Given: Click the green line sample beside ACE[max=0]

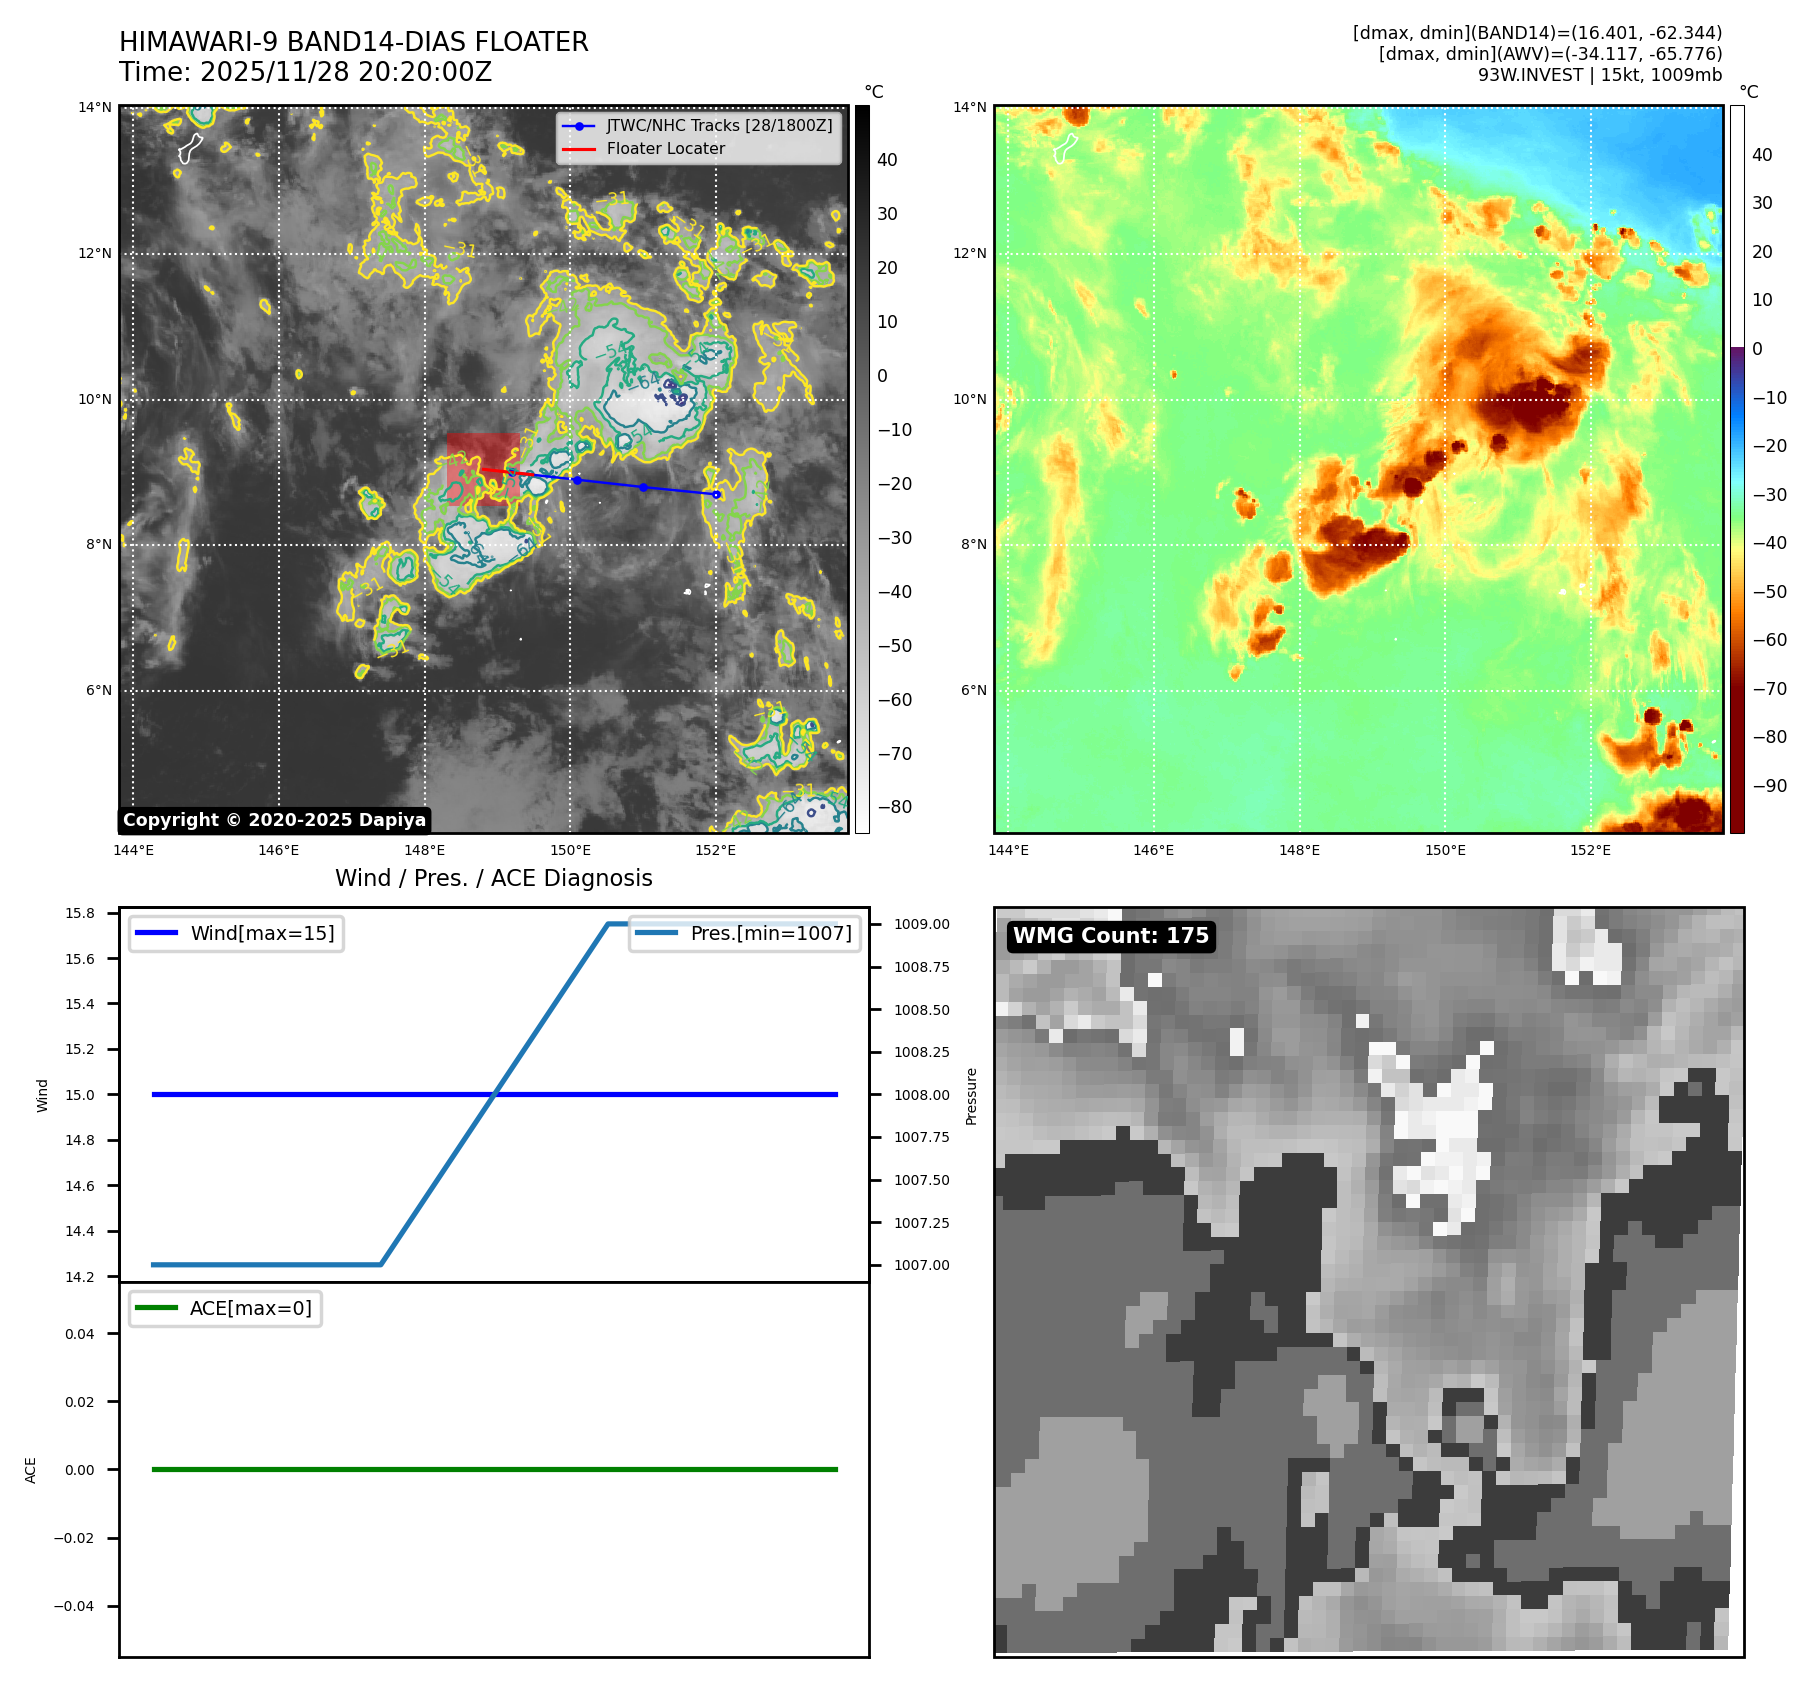Looking at the screenshot, I should 156,1308.
